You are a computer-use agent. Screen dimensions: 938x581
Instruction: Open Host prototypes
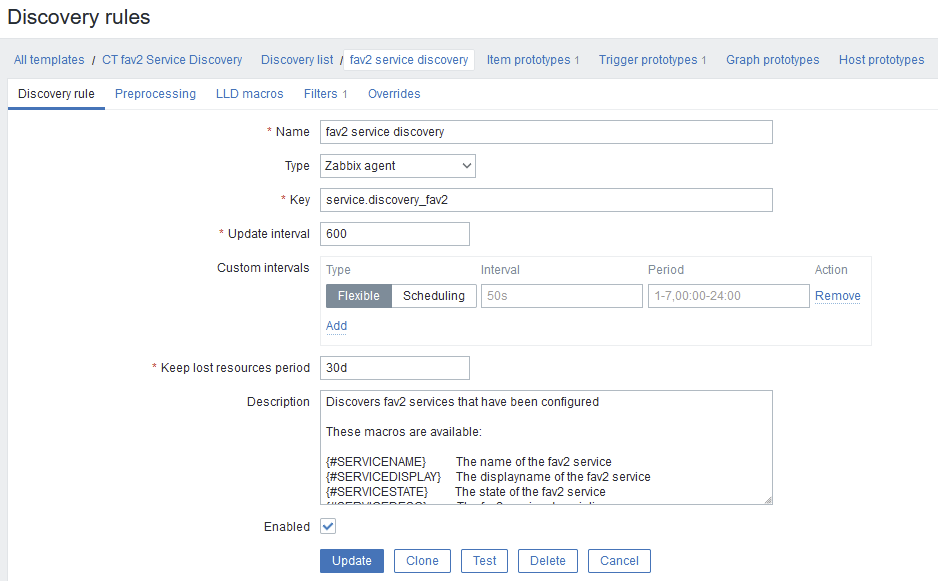pos(881,60)
